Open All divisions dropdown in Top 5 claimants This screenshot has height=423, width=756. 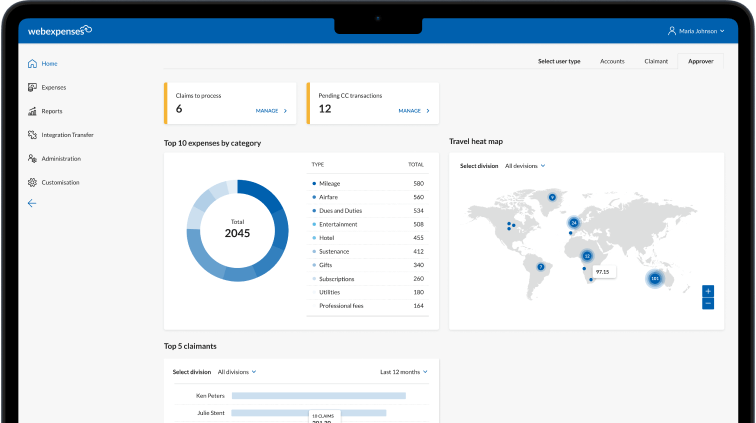click(237, 372)
